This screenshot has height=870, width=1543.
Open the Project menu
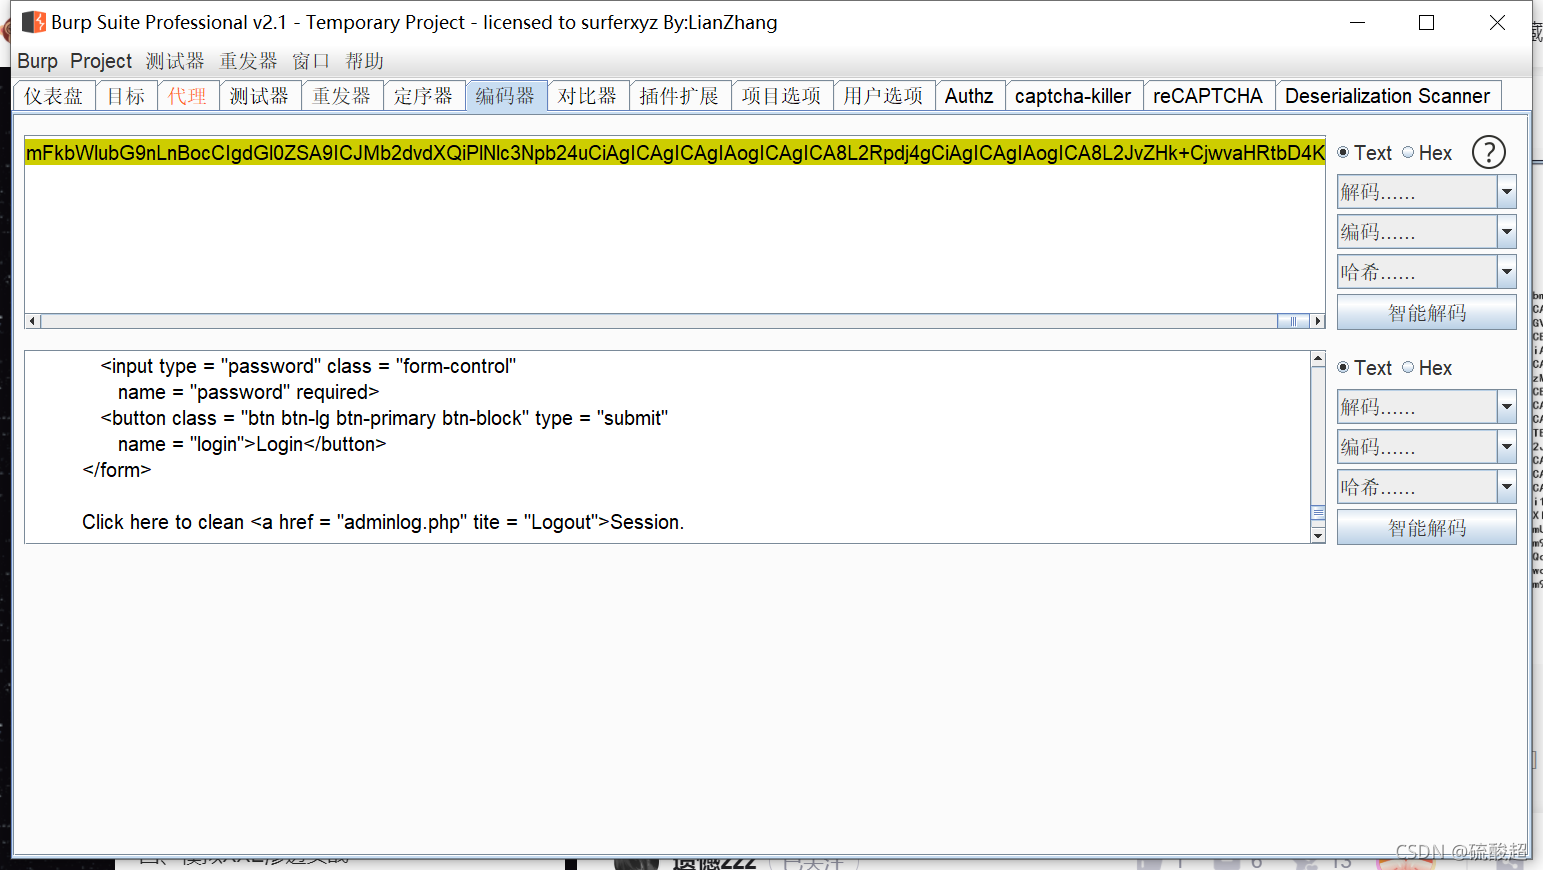101,61
